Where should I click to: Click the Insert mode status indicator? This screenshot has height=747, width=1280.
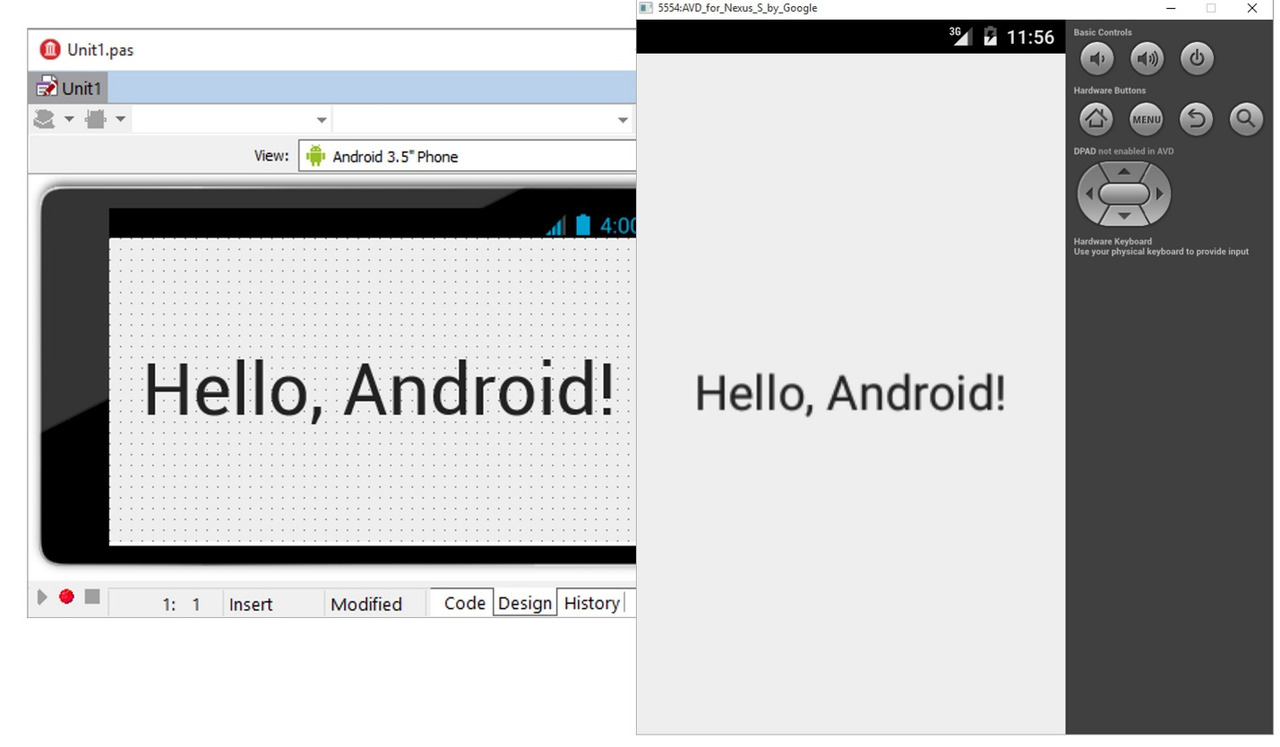pyautogui.click(x=251, y=604)
